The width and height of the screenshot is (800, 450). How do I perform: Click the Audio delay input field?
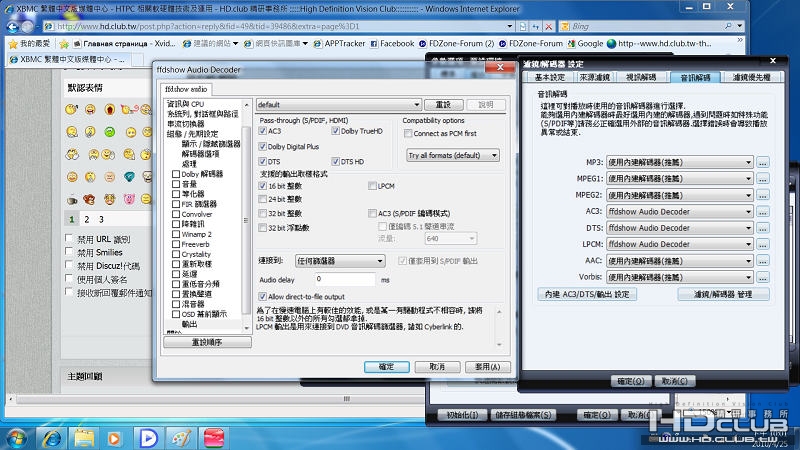(344, 279)
